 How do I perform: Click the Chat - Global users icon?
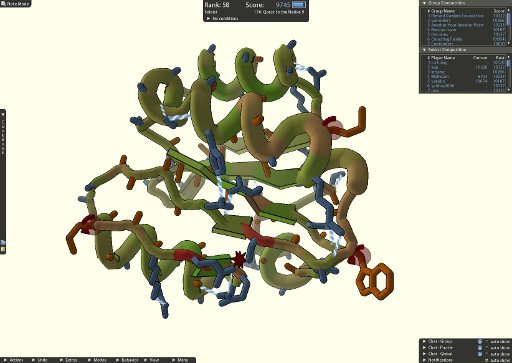(480, 354)
